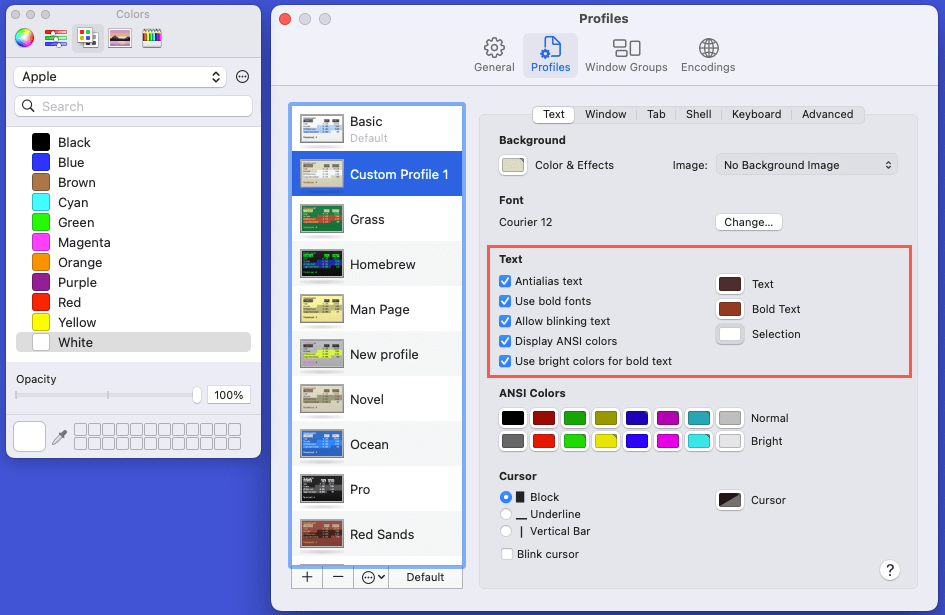The height and width of the screenshot is (615, 945).
Task: Click the Normal red ANSI color swatch
Action: pos(544,418)
